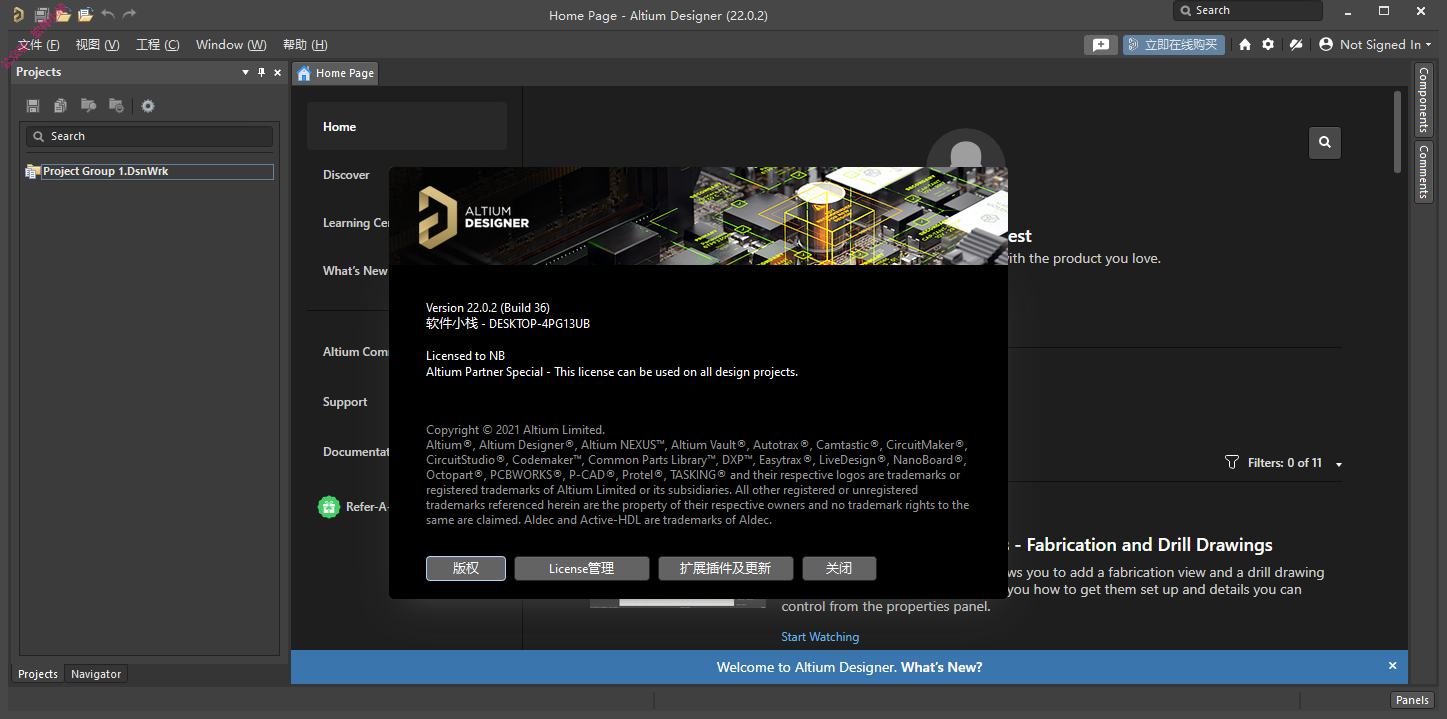Viewport: 1447px width, 719px height.
Task: Click the Panels button in status bar
Action: click(x=1412, y=700)
